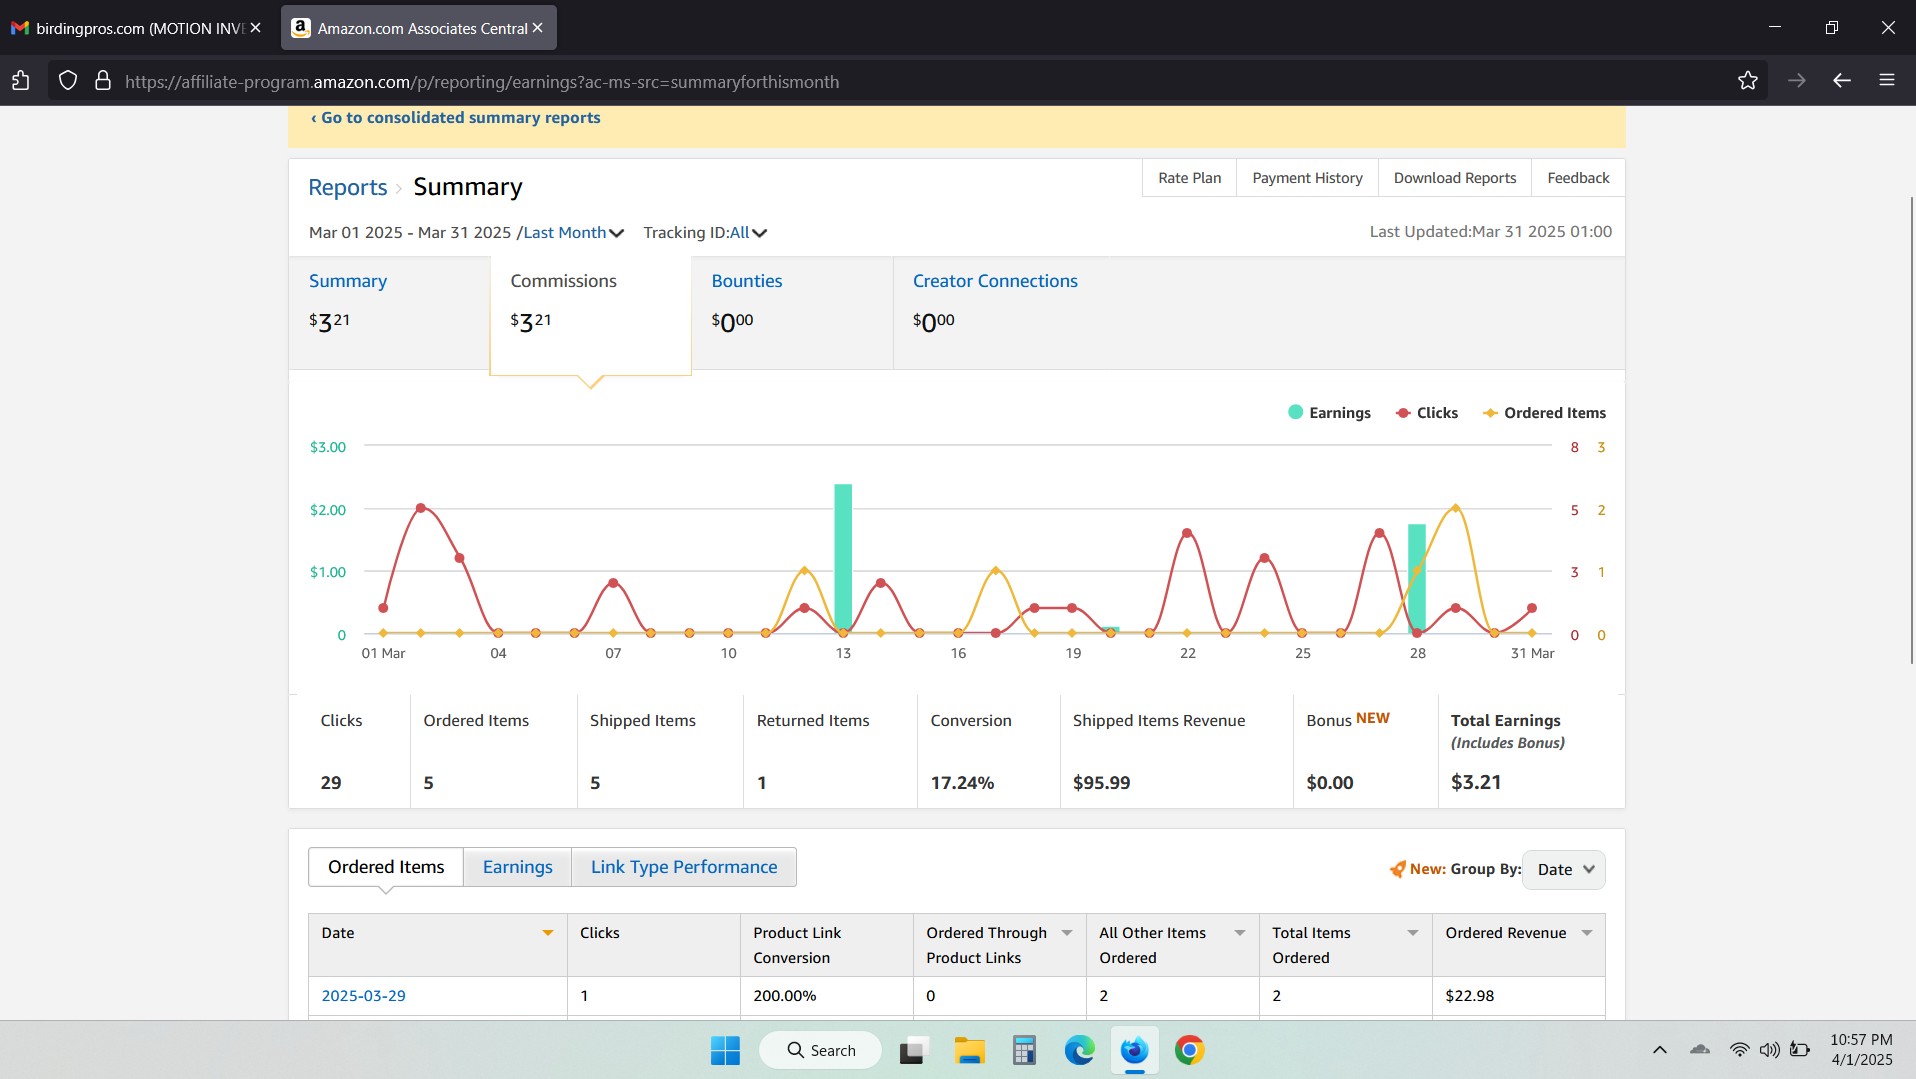Click the Reports breadcrumb link
This screenshot has width=1916, height=1079.
pyautogui.click(x=347, y=188)
